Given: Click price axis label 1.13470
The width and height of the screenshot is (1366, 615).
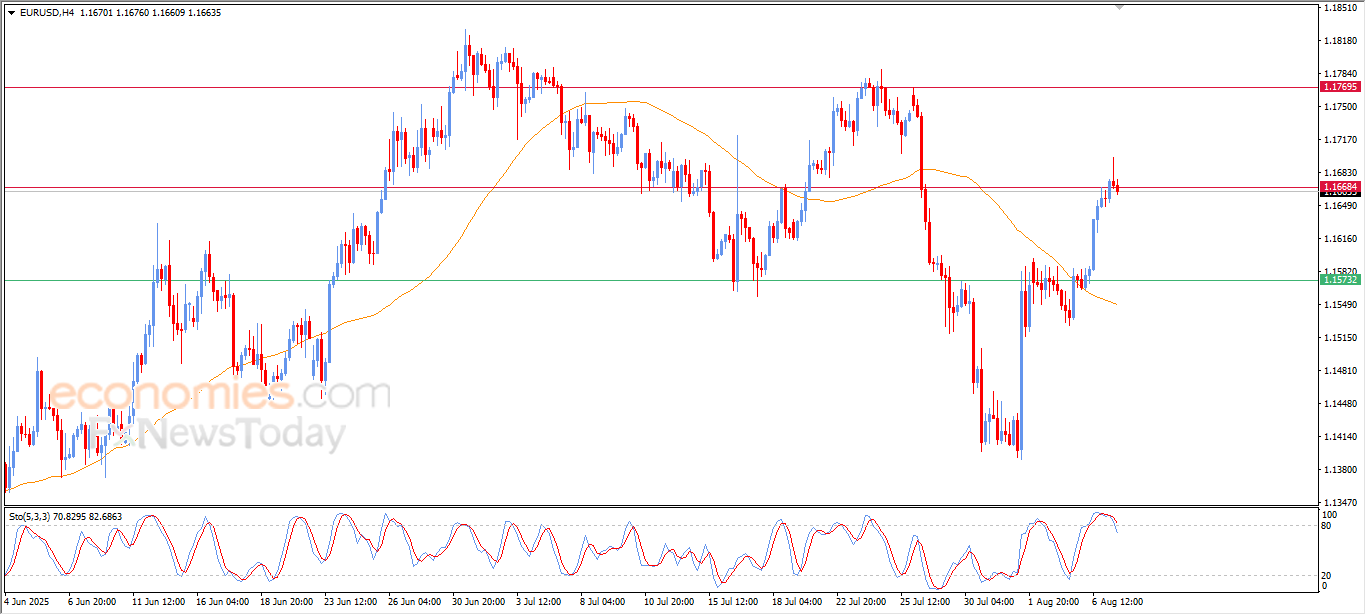Looking at the screenshot, I should point(1340,503).
